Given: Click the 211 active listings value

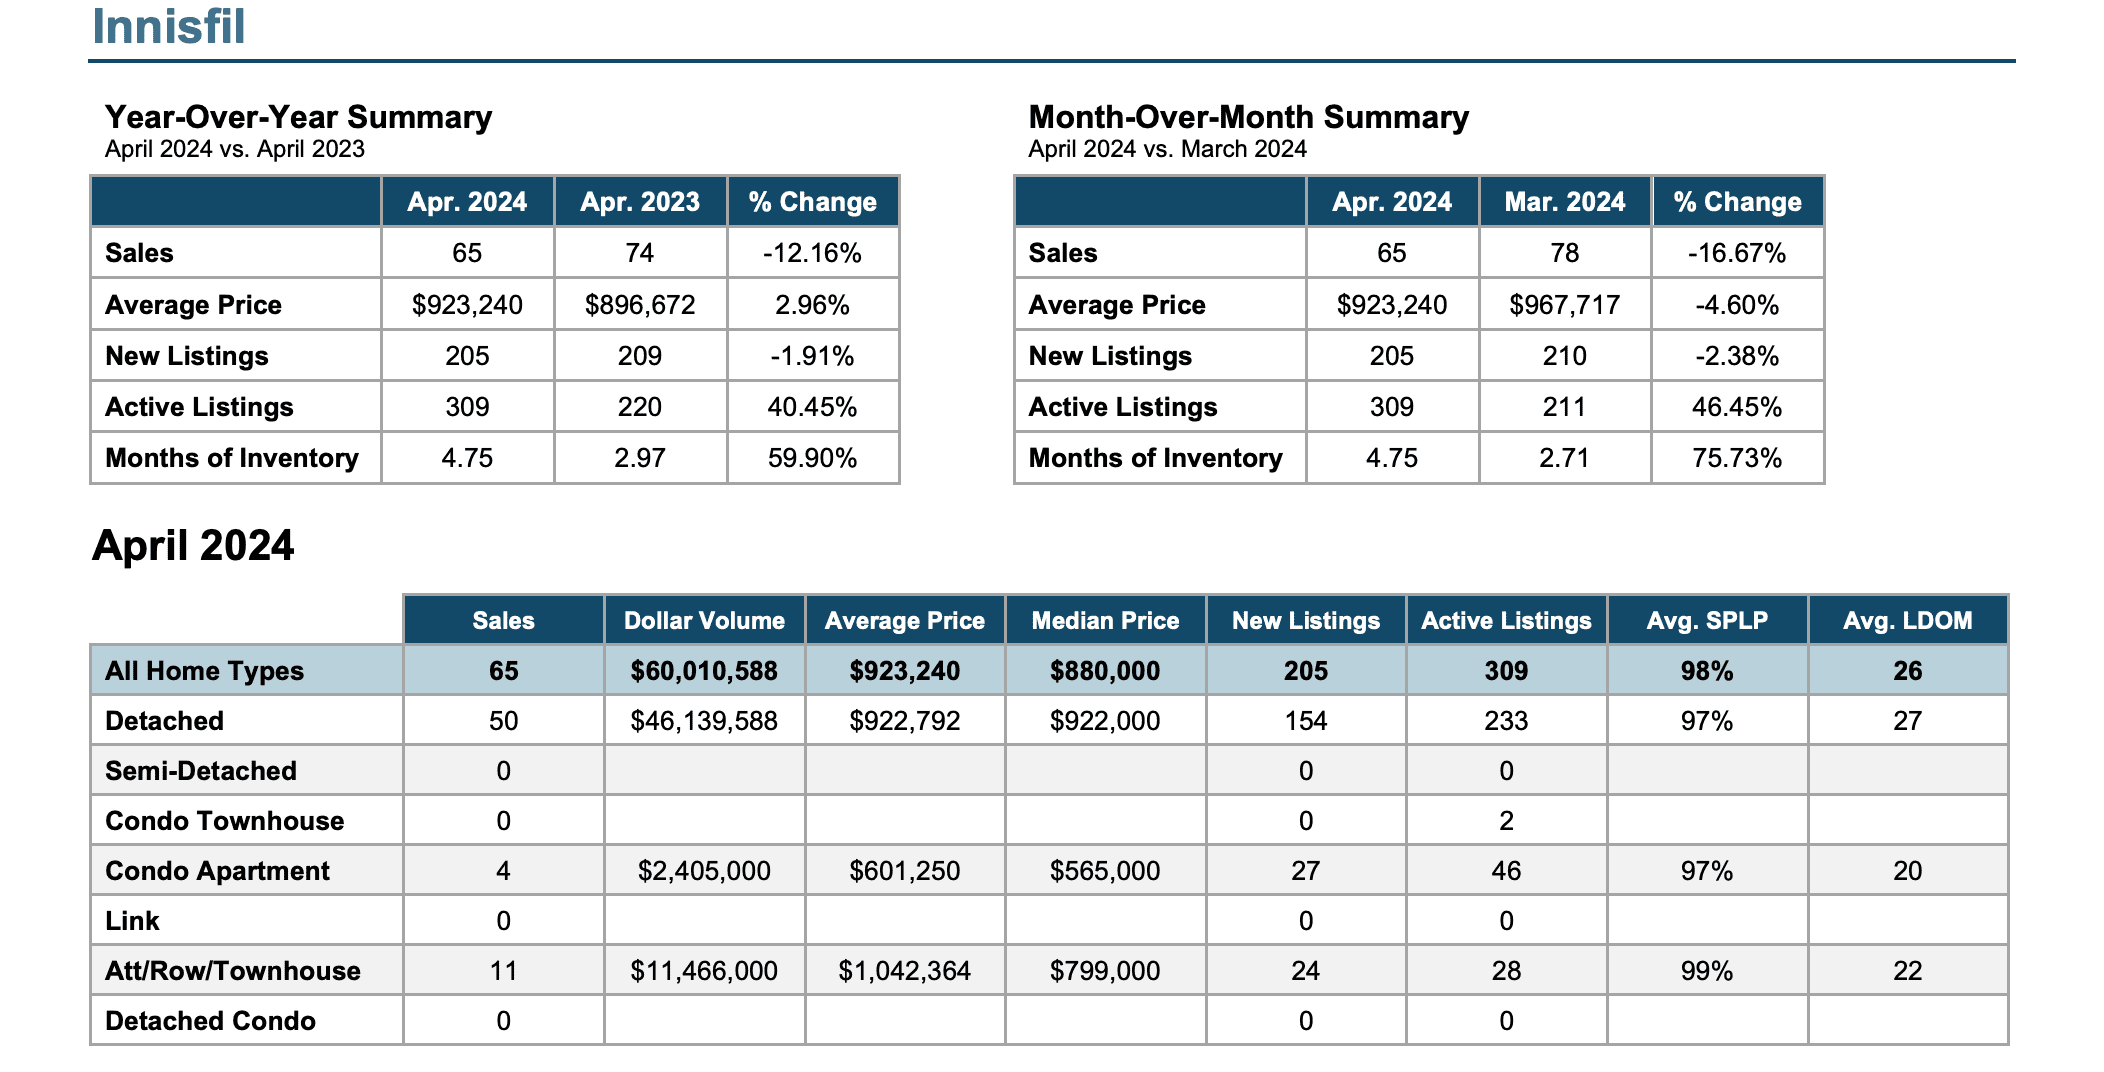Looking at the screenshot, I should coord(1565,407).
